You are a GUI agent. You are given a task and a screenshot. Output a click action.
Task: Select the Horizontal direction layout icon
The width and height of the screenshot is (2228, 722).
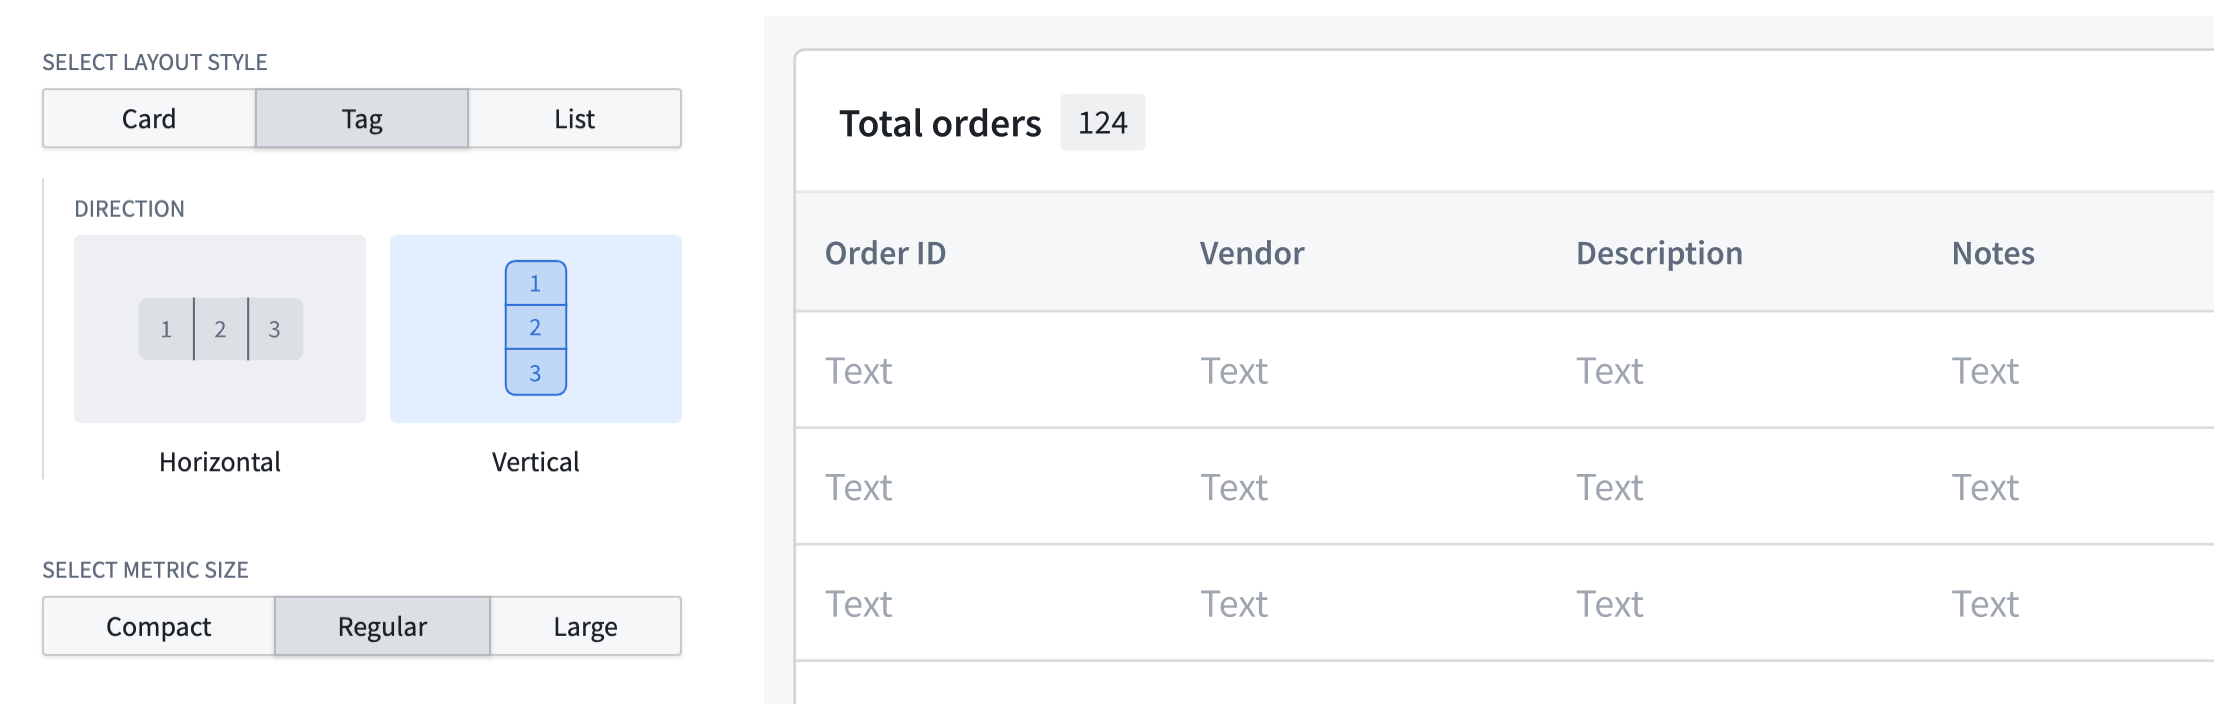[219, 327]
